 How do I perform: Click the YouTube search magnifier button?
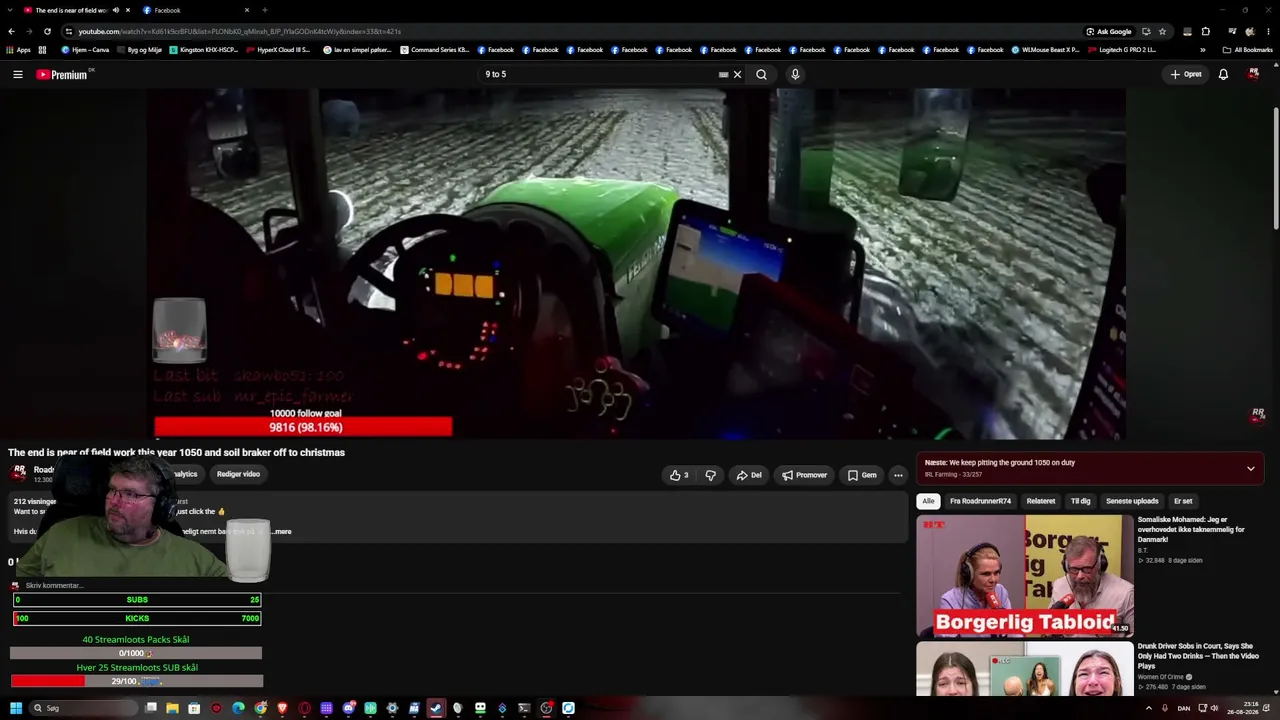pos(761,74)
